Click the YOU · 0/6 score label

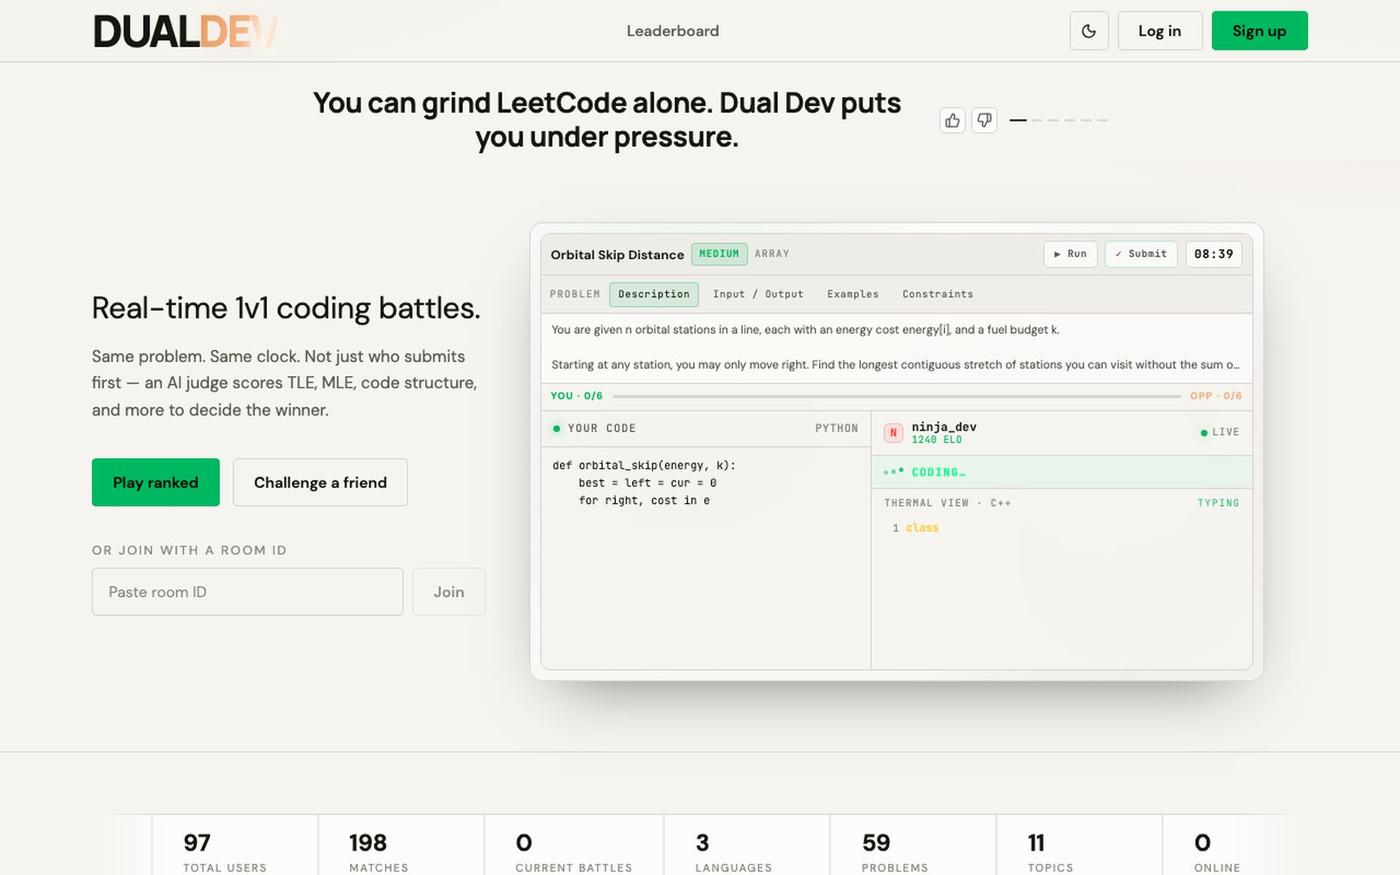coord(577,396)
